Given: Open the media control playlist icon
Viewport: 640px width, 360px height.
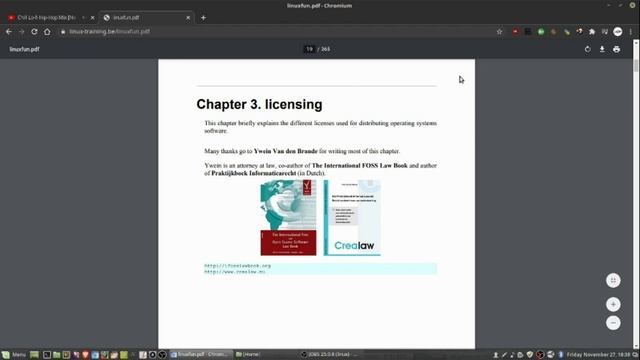Looking at the screenshot, I should pos(604,31).
